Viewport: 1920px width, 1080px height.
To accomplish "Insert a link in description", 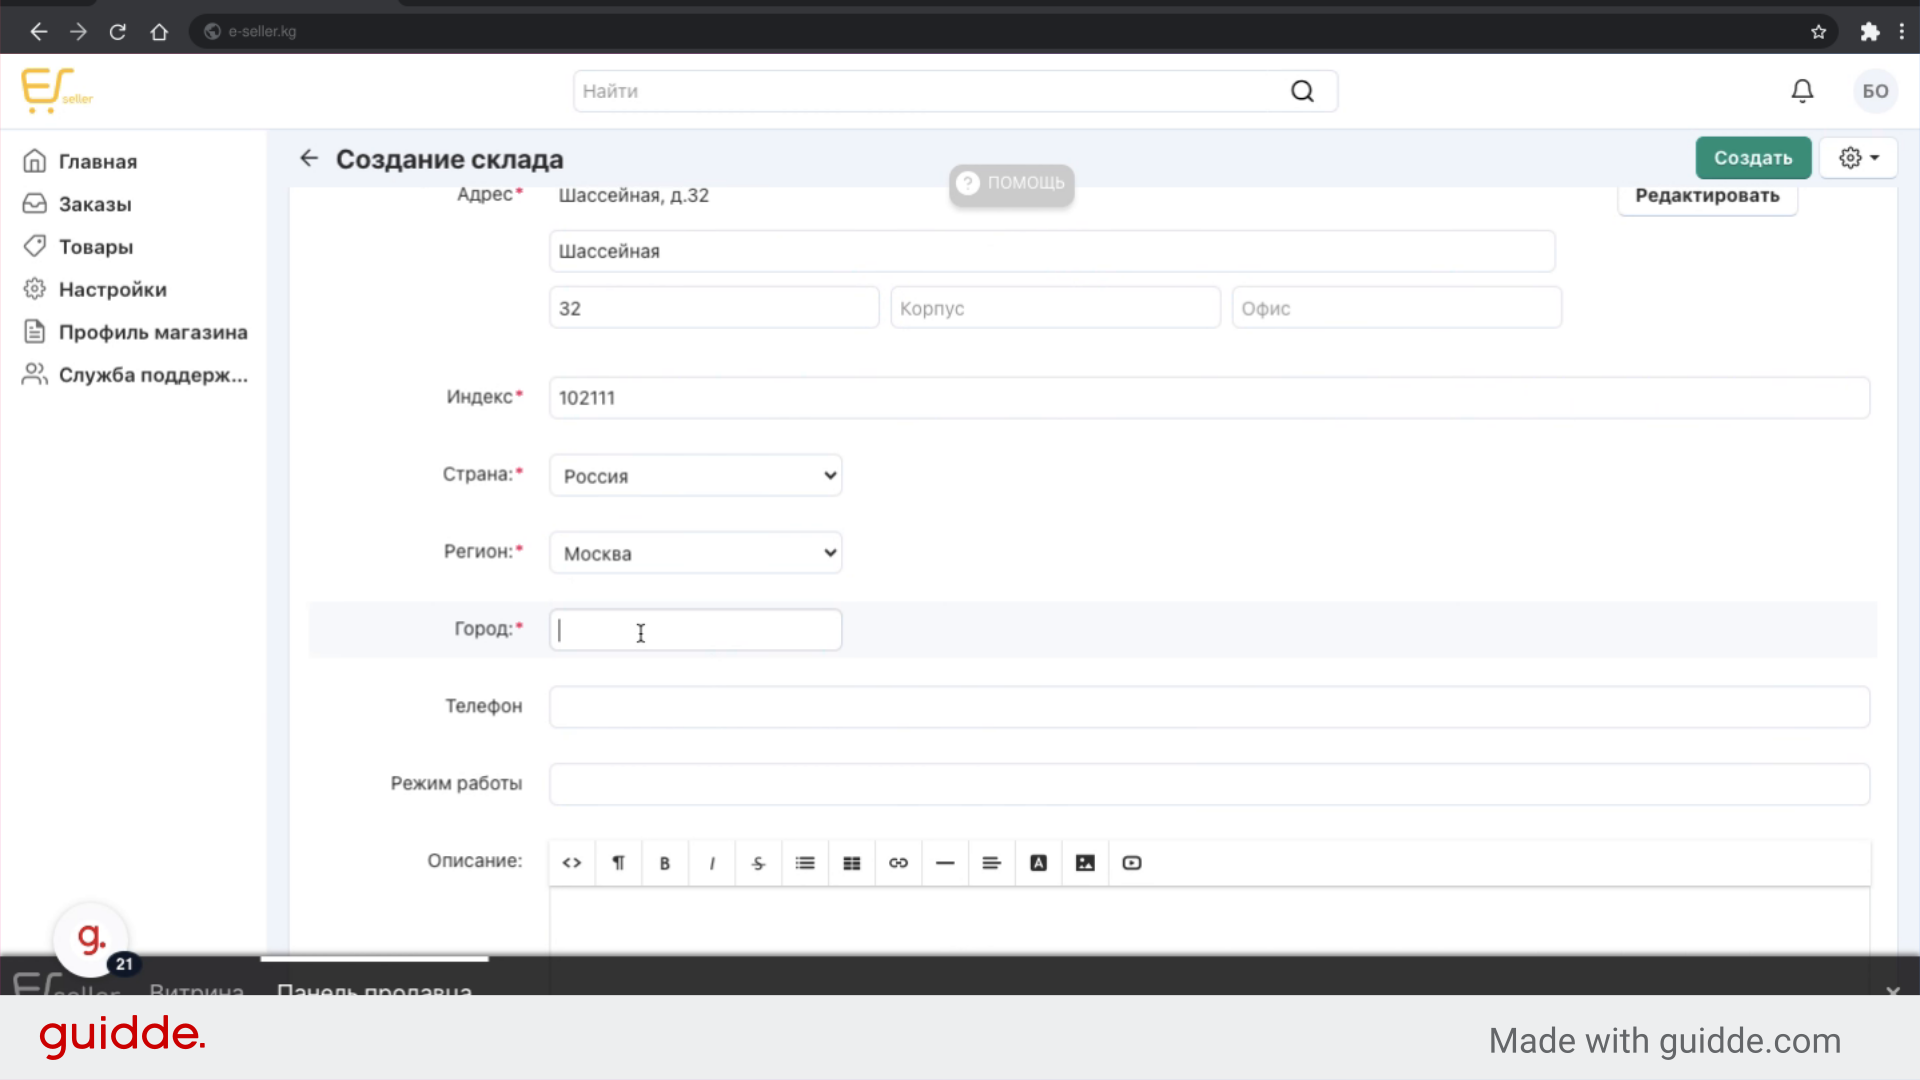I will 898,863.
